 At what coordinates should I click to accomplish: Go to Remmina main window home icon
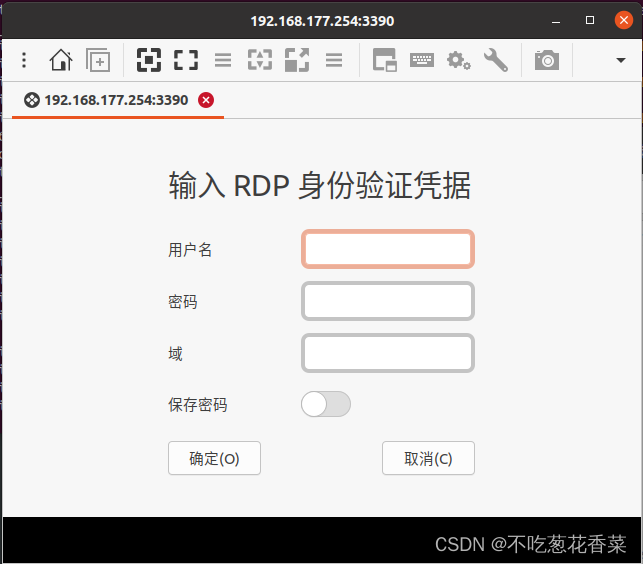(61, 60)
